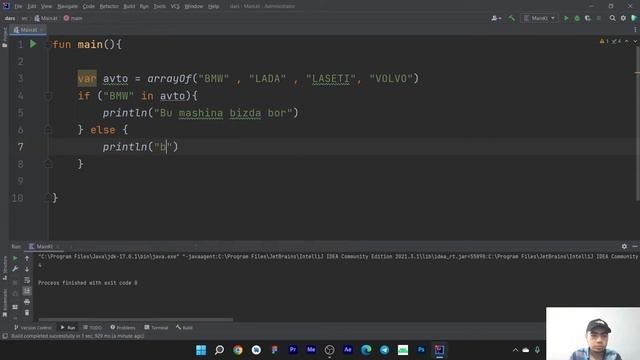
Task: Open Adobe Premiere Pro from the taskbar
Action: point(293,350)
